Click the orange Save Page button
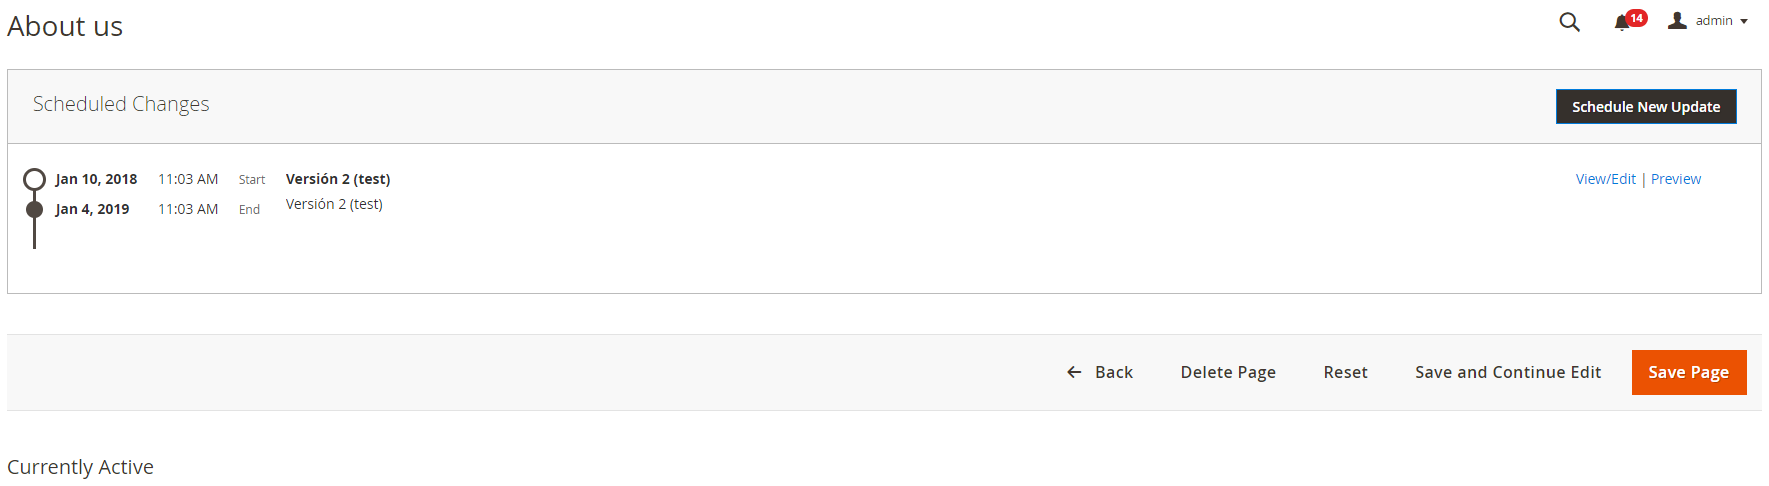 click(x=1689, y=372)
